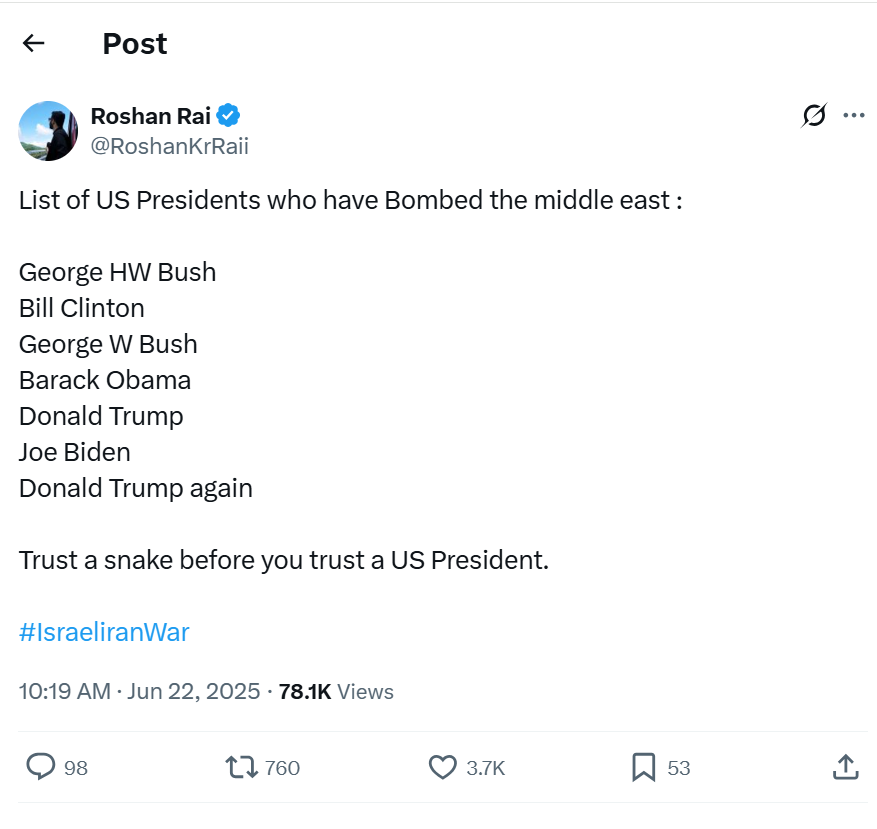
Task: Click the 10:19 AM Jun 22, 2025 timestamp
Action: (x=139, y=691)
